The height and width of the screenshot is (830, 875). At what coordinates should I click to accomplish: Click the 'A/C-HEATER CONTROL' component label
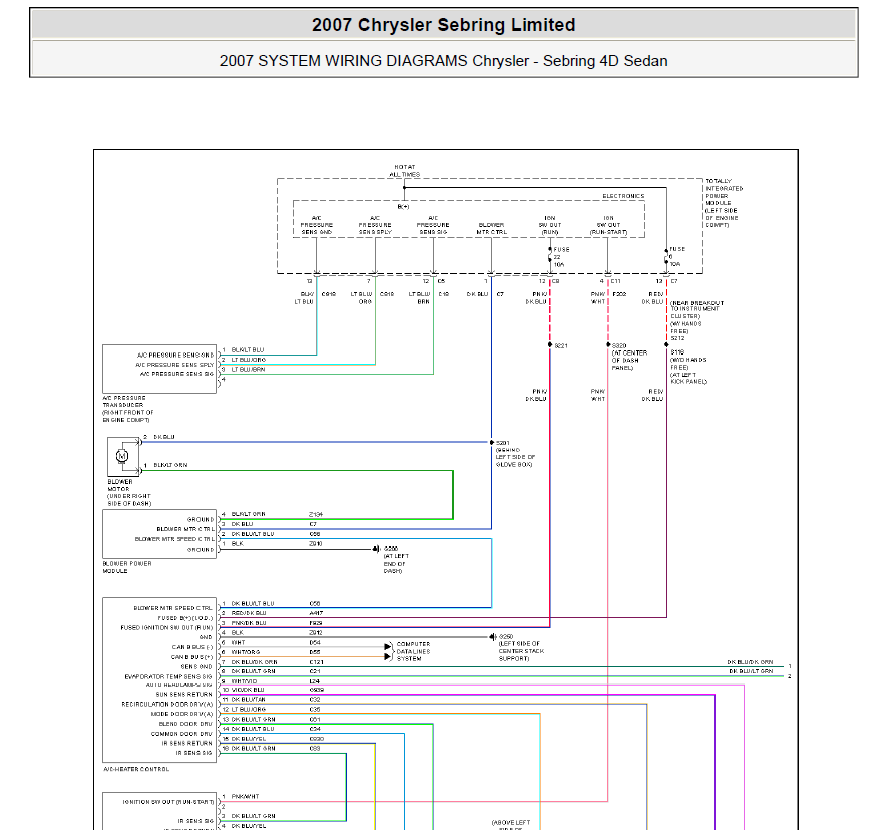[136, 769]
